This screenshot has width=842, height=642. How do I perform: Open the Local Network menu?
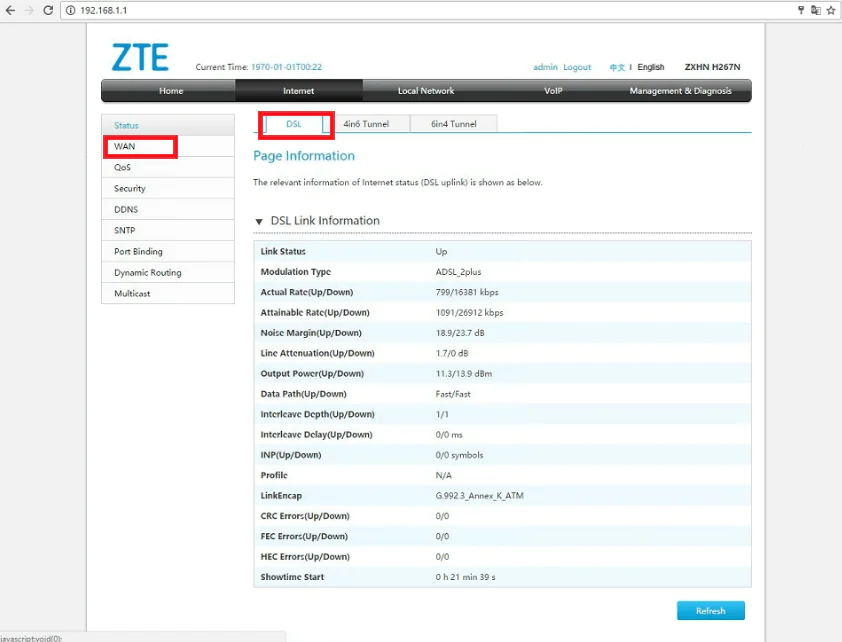pyautogui.click(x=426, y=91)
